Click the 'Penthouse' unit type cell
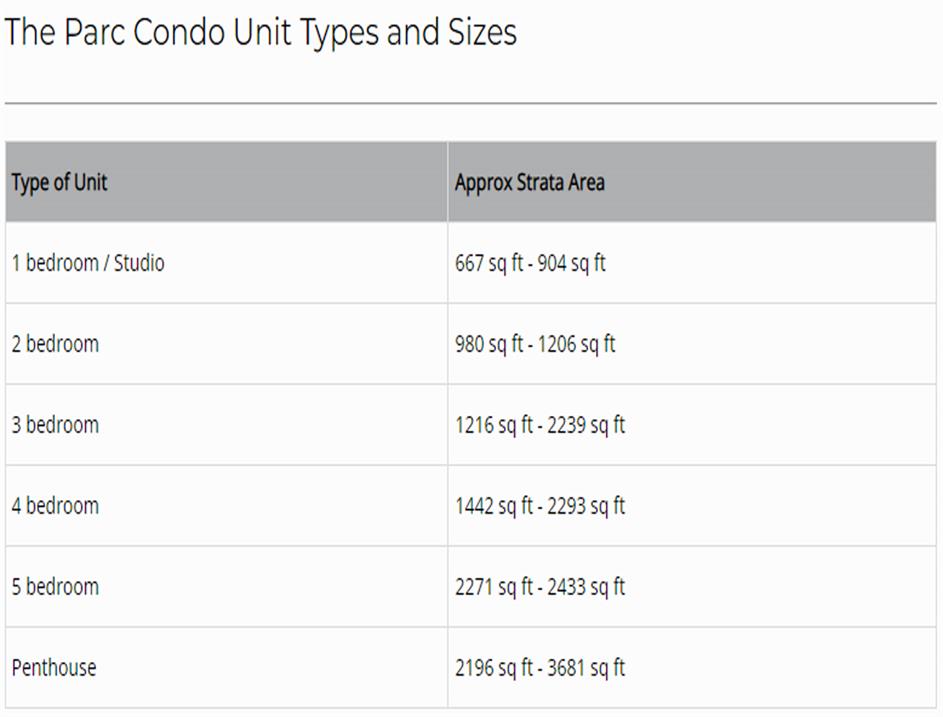The image size is (943, 717). 54,668
